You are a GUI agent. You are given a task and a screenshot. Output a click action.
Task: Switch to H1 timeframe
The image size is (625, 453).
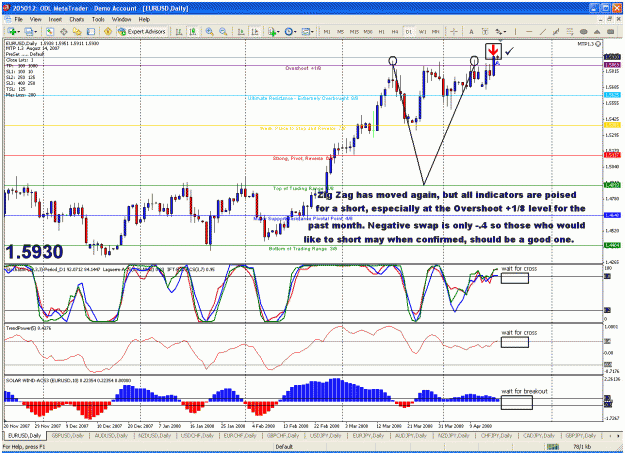(381, 32)
